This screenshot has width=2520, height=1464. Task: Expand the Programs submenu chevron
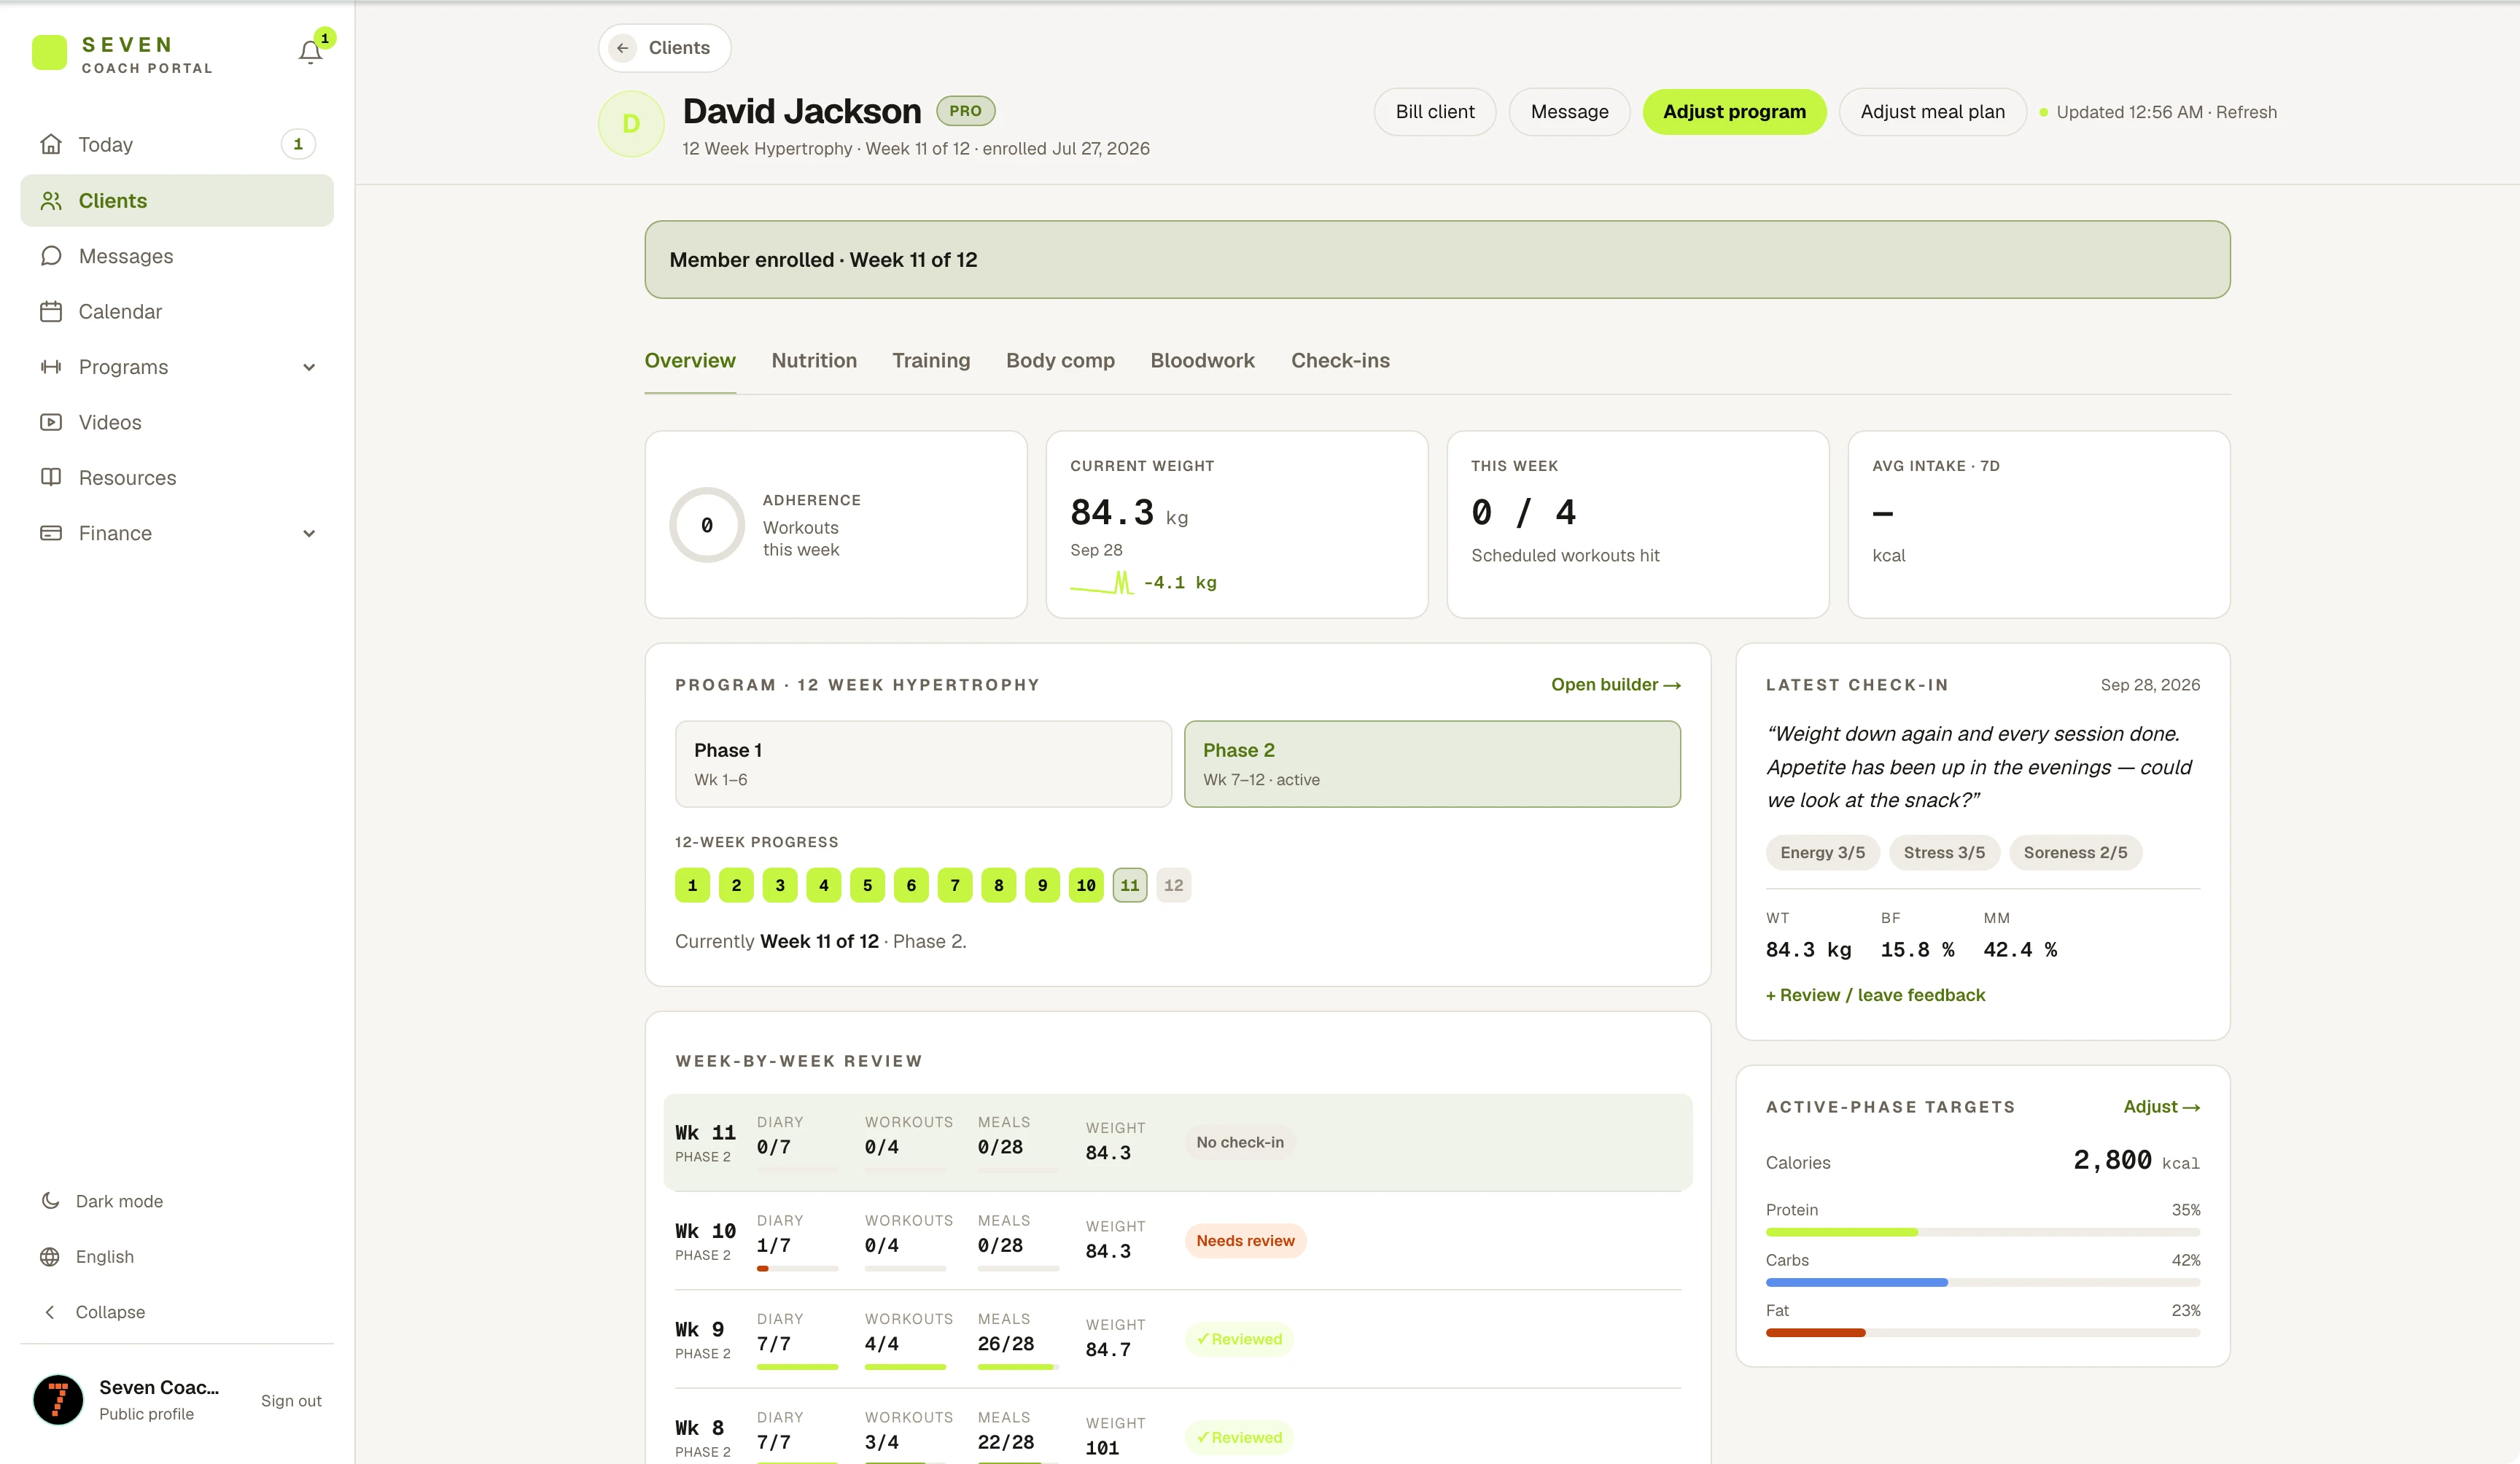(x=309, y=367)
